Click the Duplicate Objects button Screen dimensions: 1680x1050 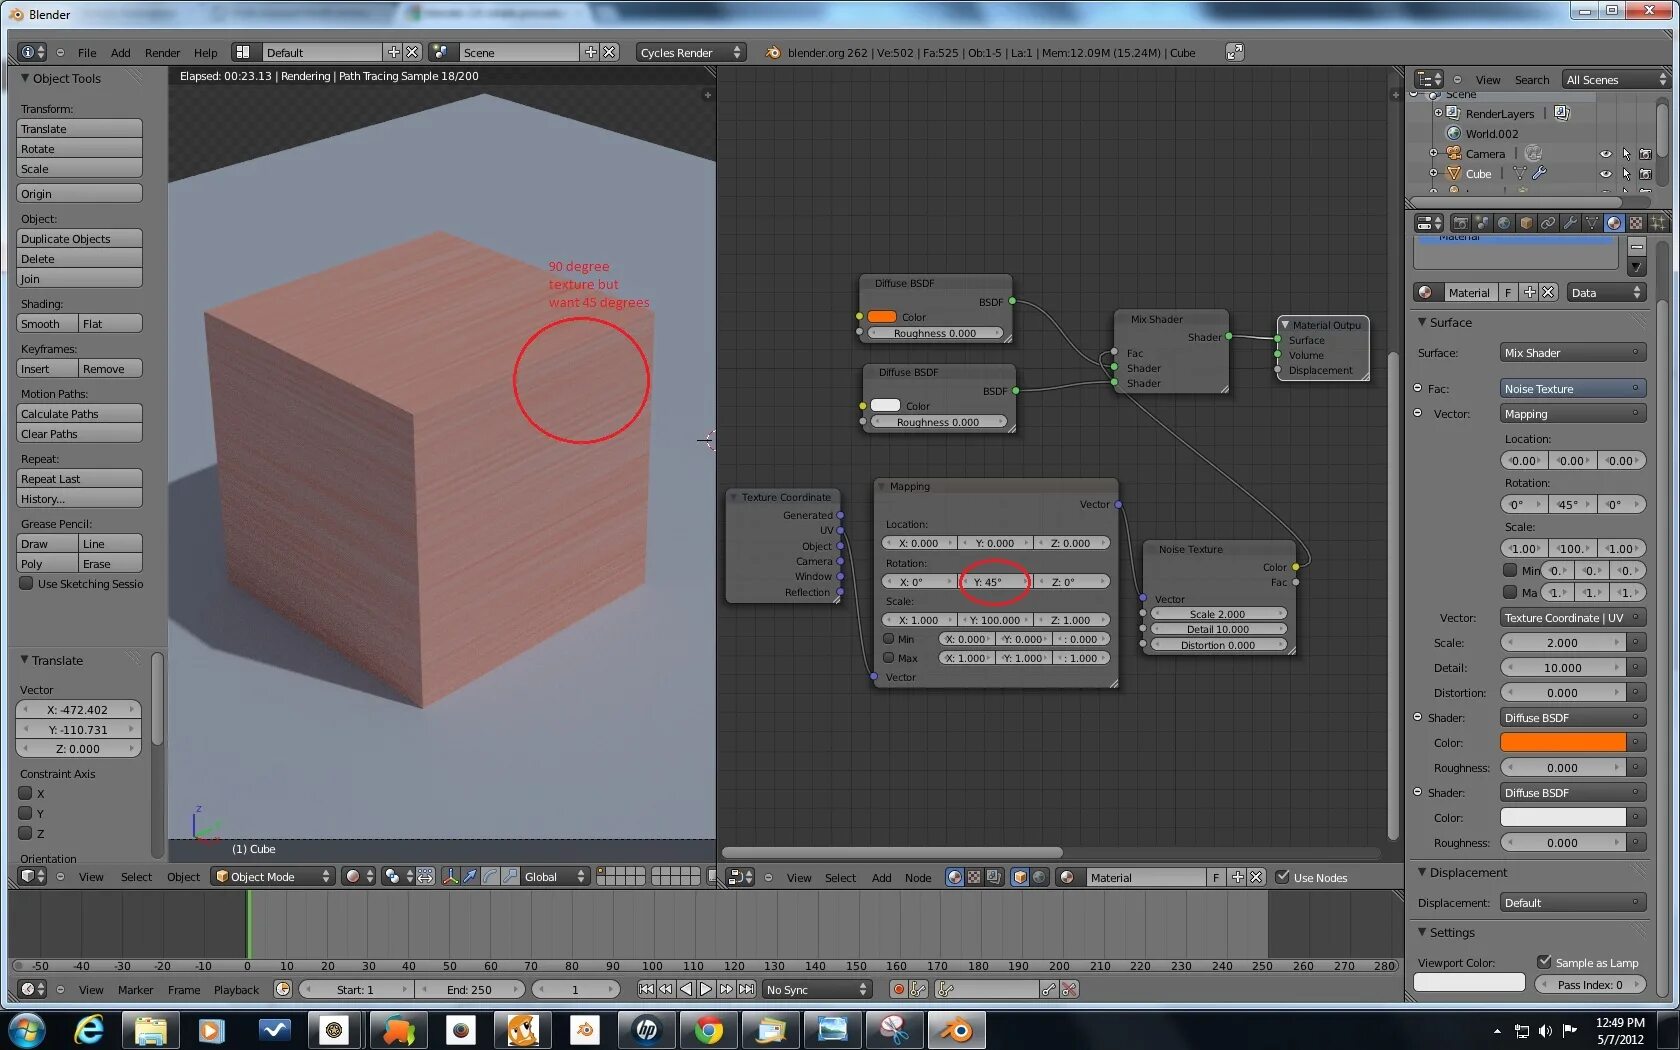click(79, 239)
